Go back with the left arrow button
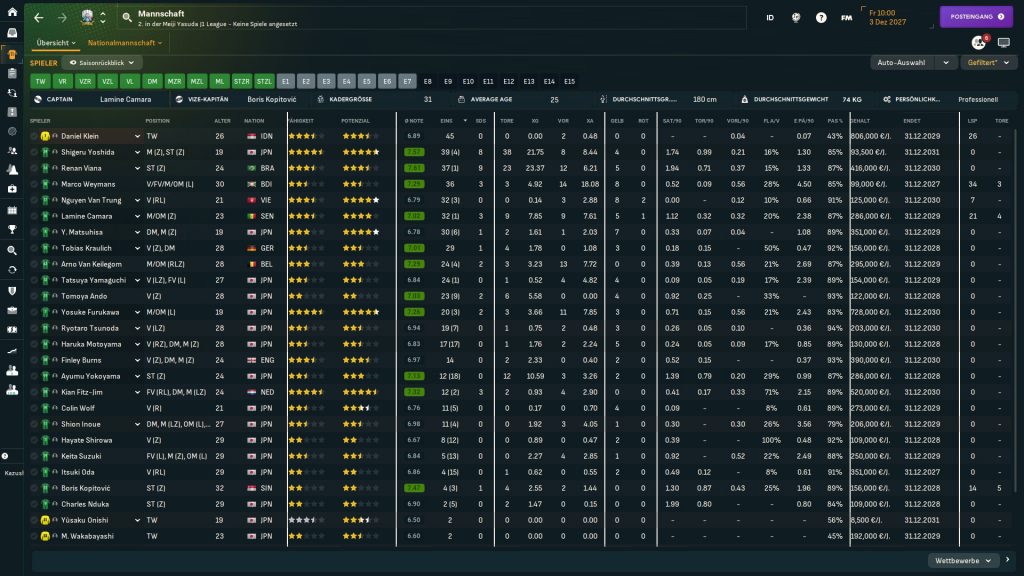Image resolution: width=1024 pixels, height=576 pixels. pos(38,17)
